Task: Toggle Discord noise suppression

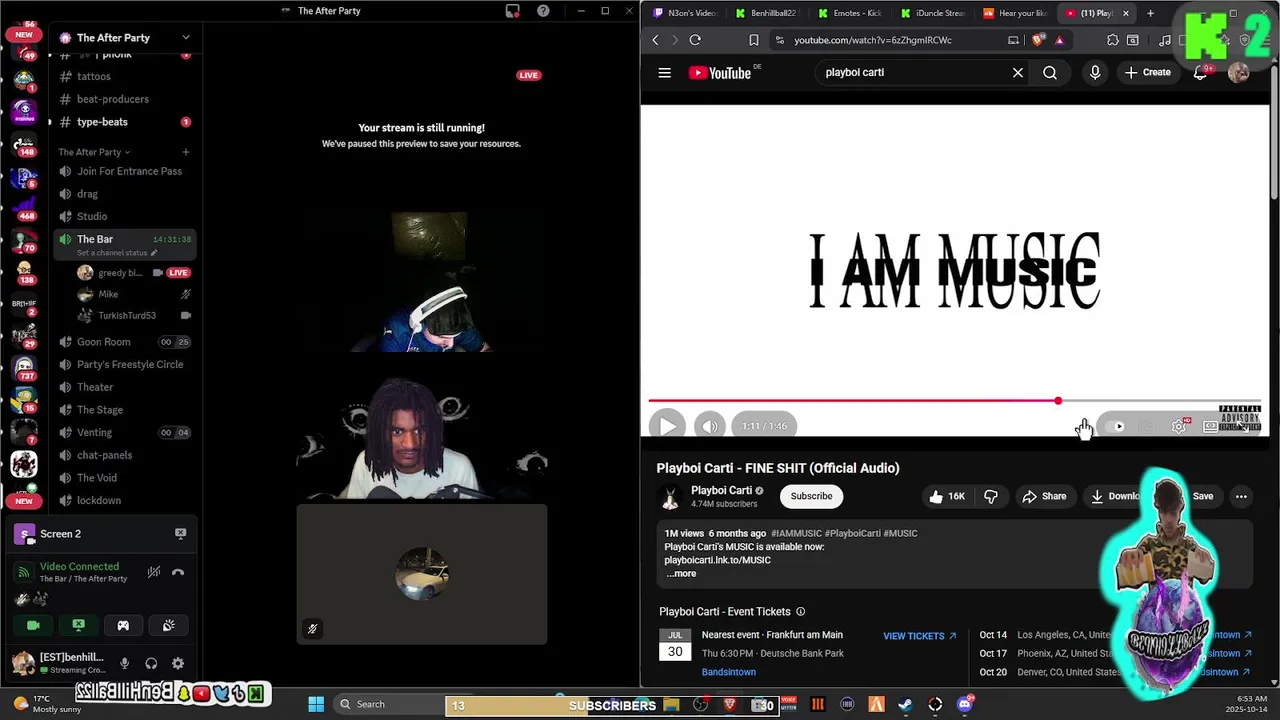Action: [153, 572]
